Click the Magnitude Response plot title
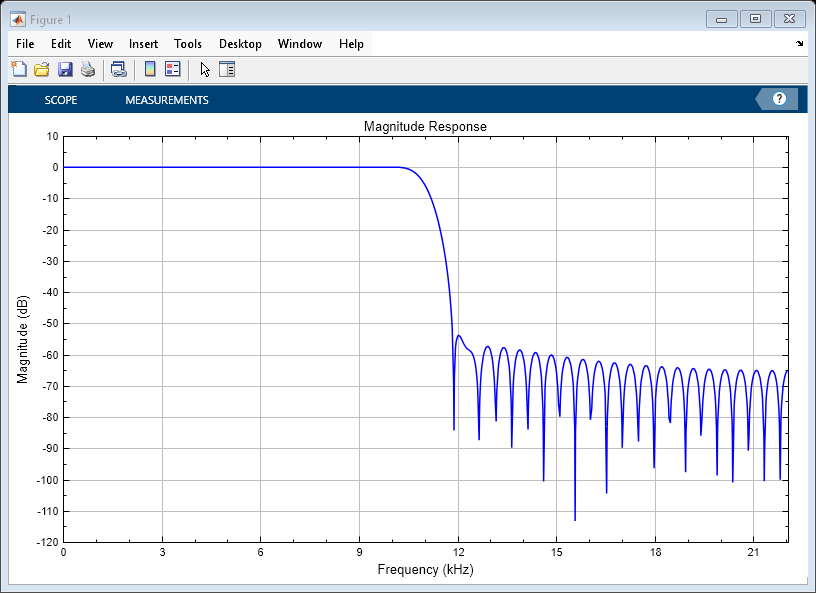 [425, 127]
